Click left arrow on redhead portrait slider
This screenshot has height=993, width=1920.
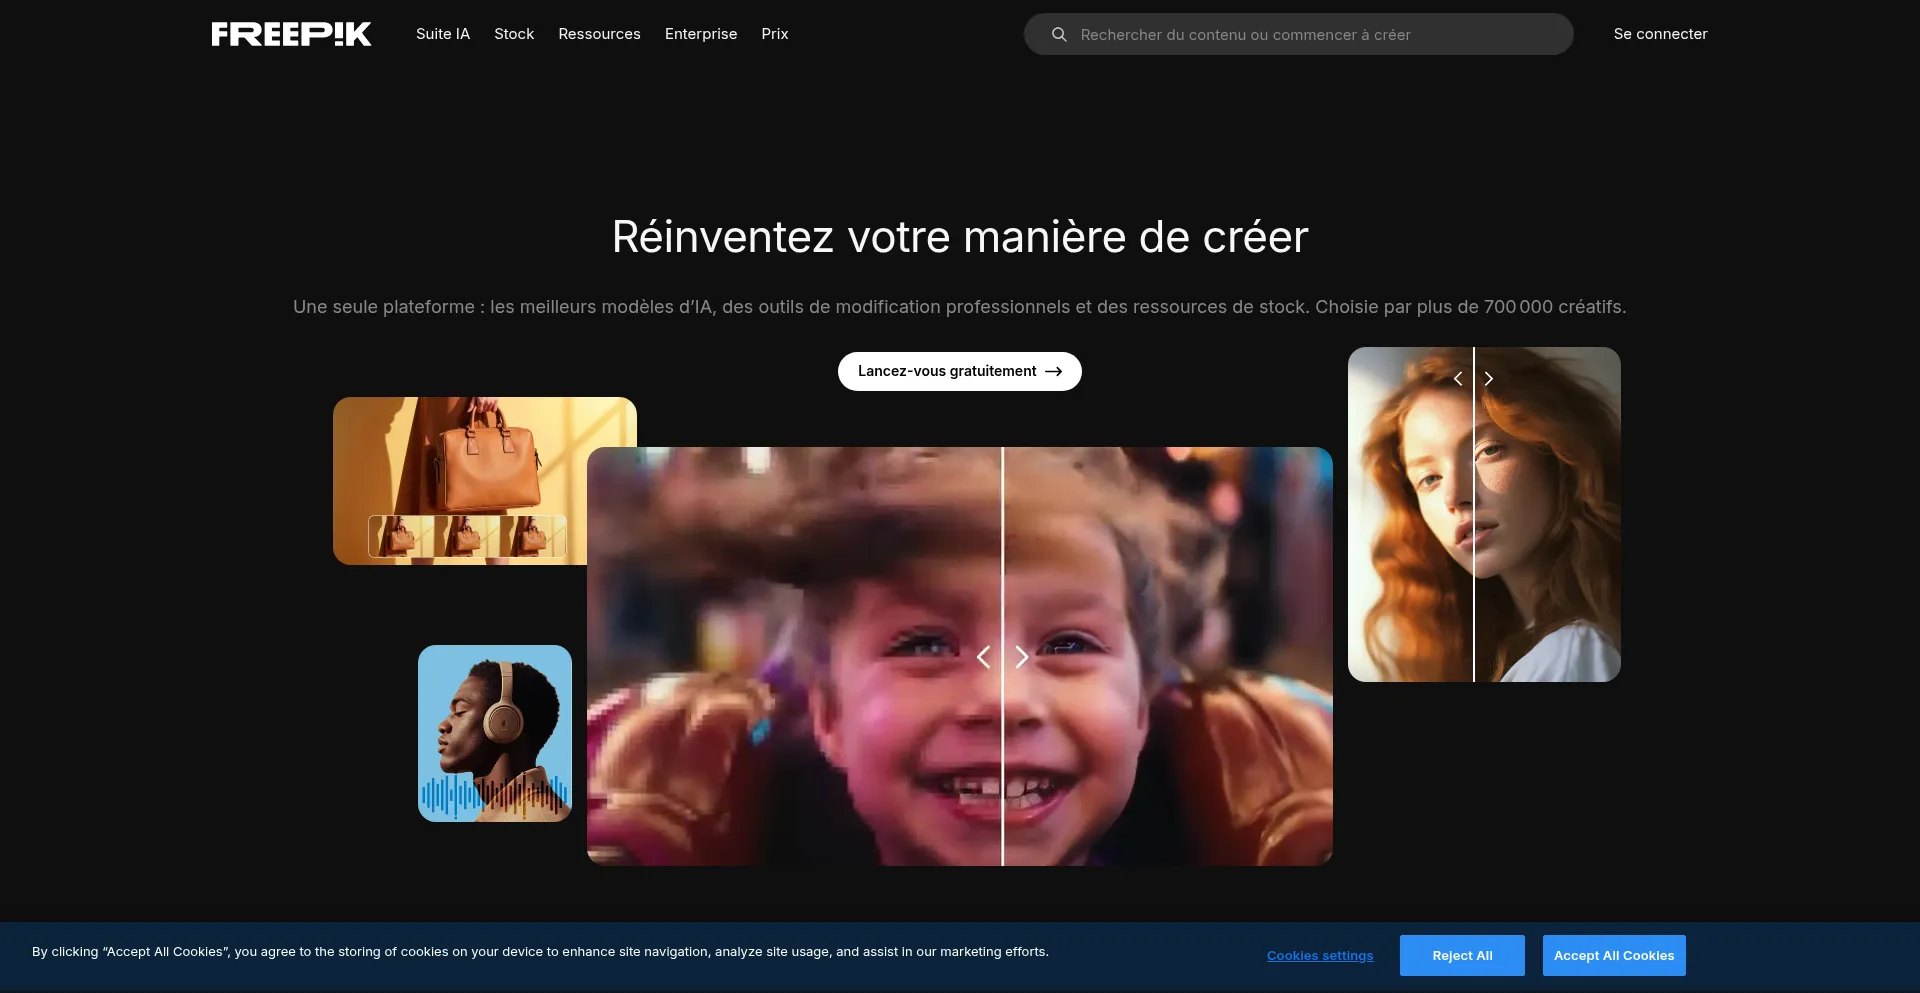pyautogui.click(x=1458, y=379)
